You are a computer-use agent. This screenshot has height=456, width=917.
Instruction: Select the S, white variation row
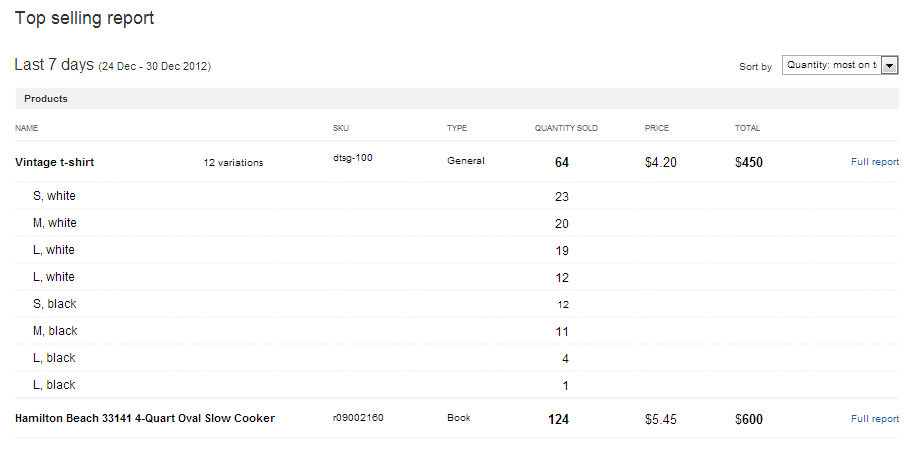tap(54, 196)
